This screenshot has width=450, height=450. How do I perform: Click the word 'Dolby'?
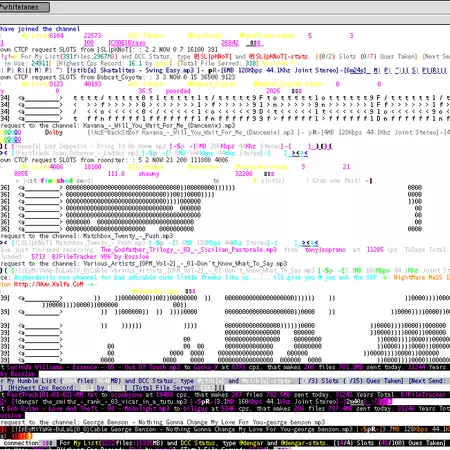54,133
